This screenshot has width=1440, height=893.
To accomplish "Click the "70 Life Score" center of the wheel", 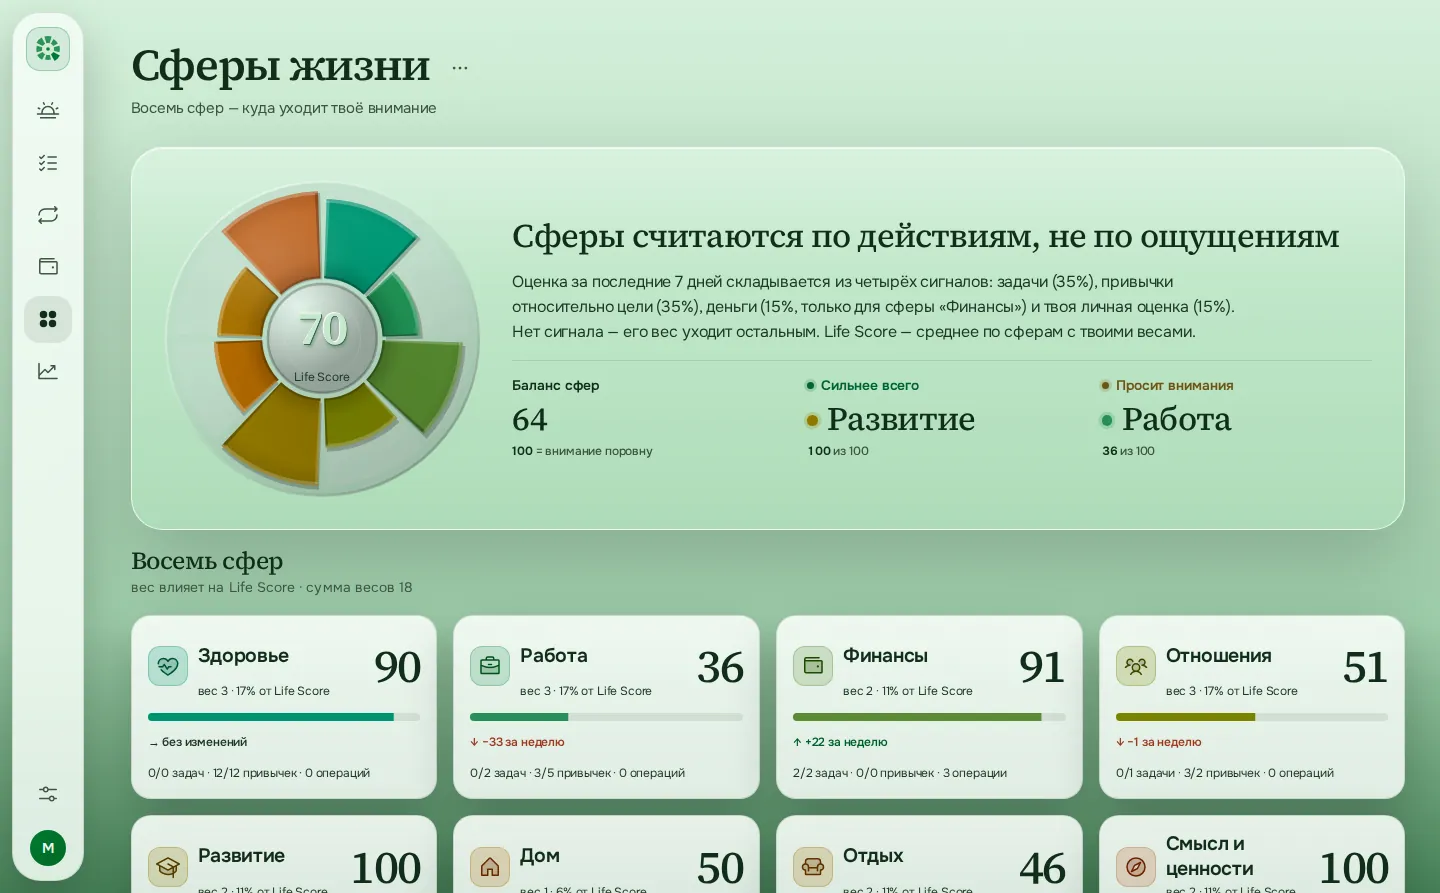I will 322,340.
